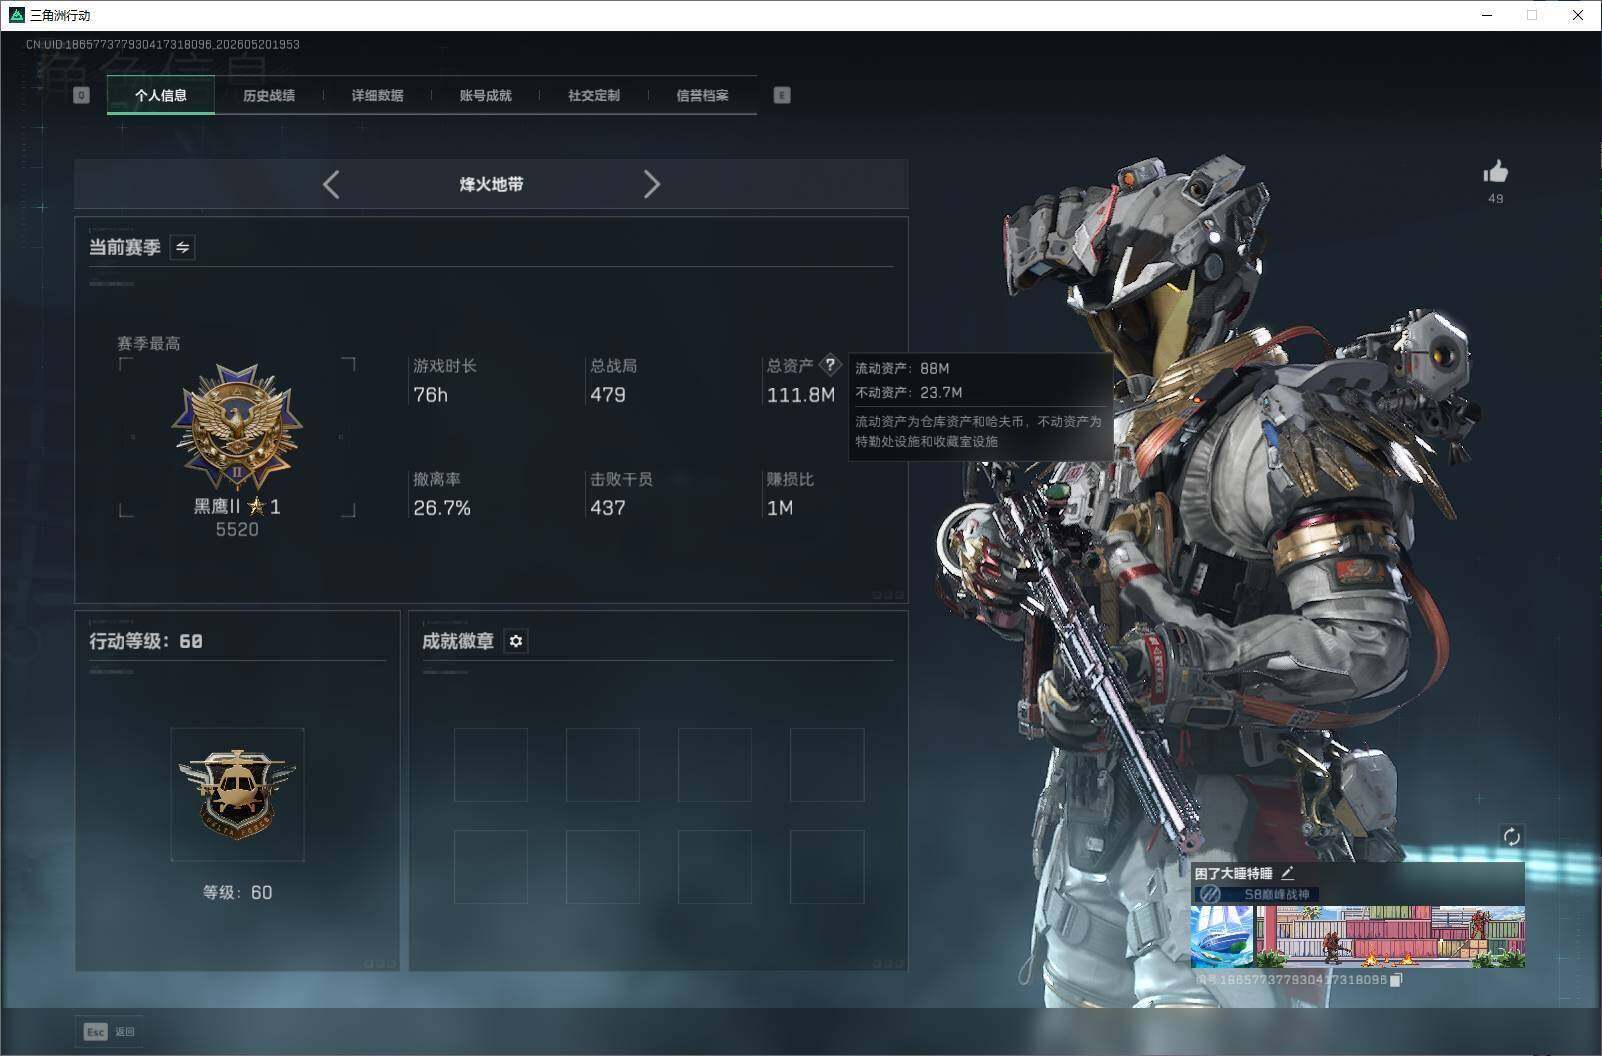Click the pixel-art container banner card
The height and width of the screenshot is (1056, 1602).
point(1391,936)
